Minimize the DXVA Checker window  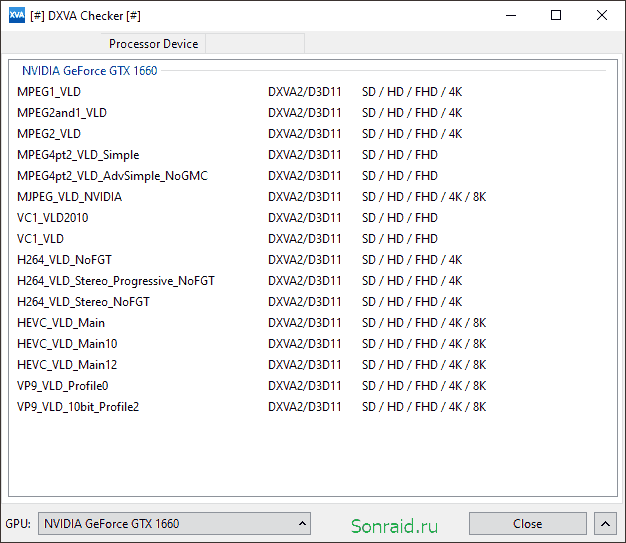pos(511,16)
